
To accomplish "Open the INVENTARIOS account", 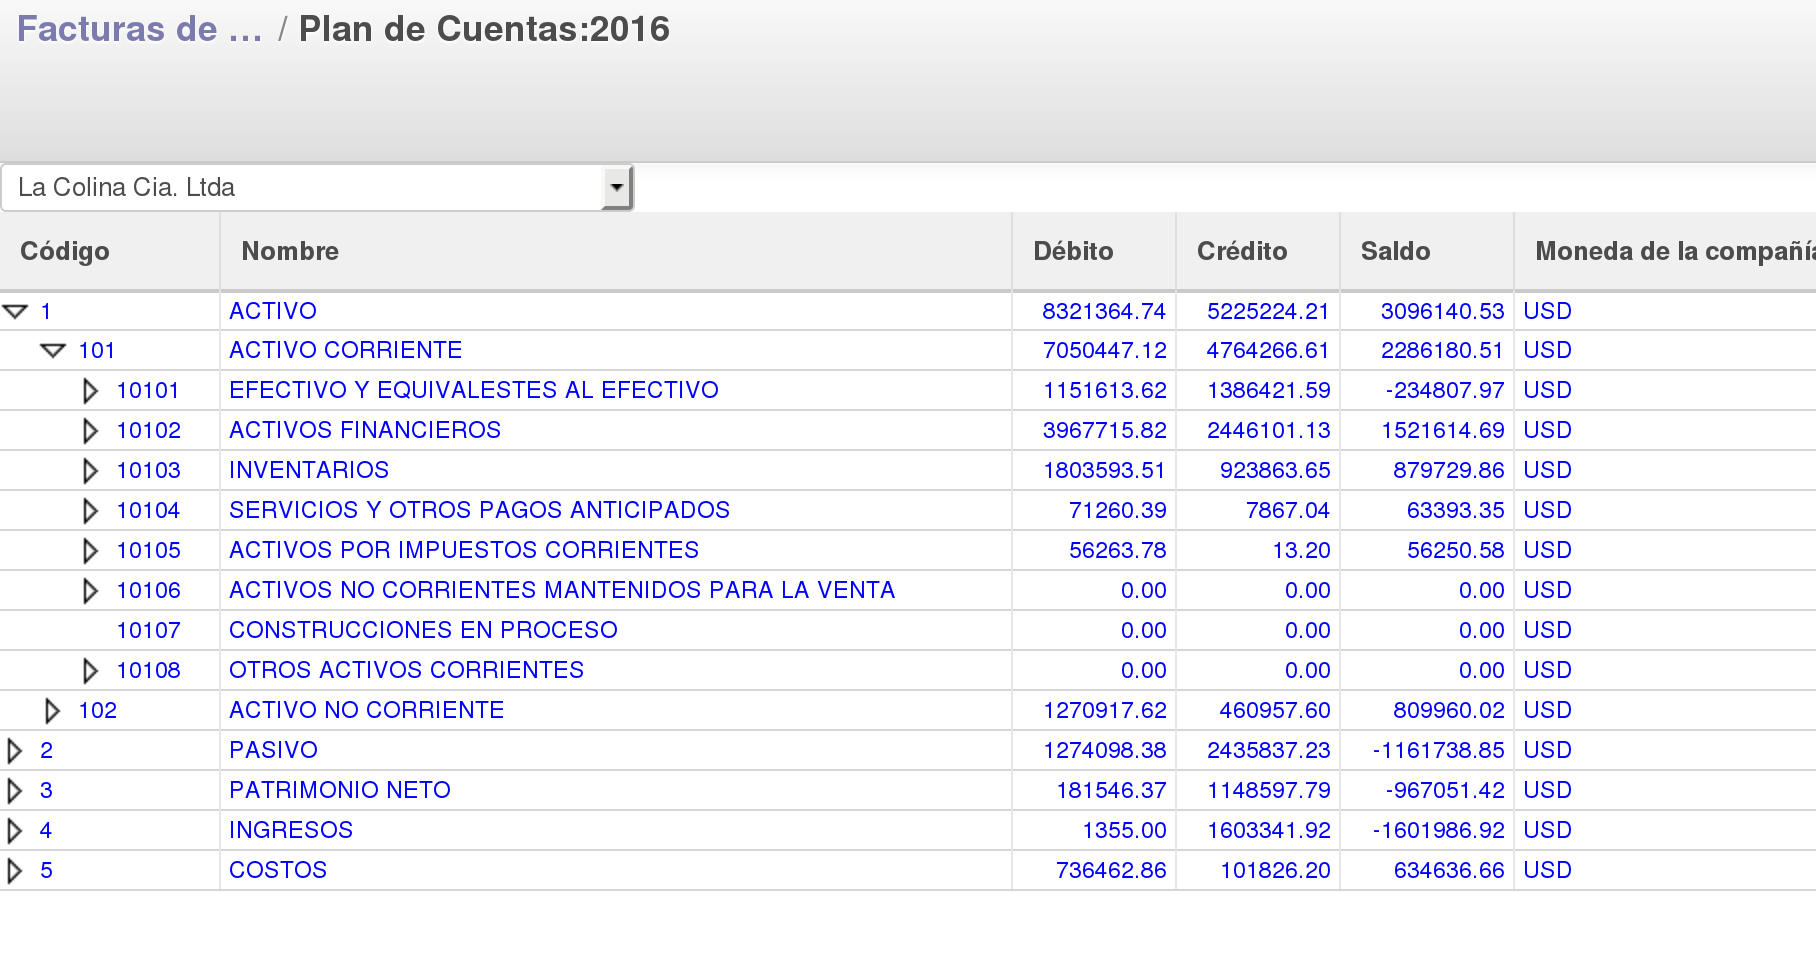I will (309, 470).
